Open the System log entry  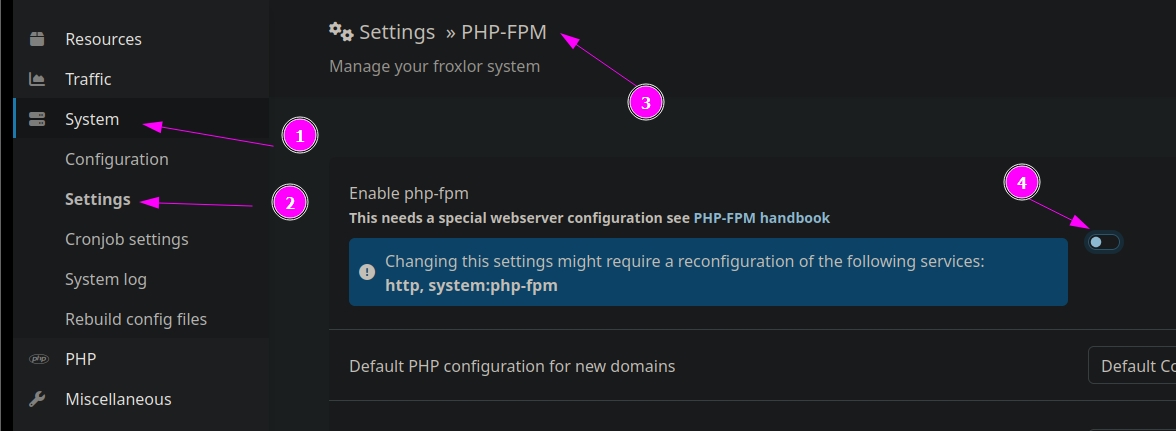click(106, 280)
